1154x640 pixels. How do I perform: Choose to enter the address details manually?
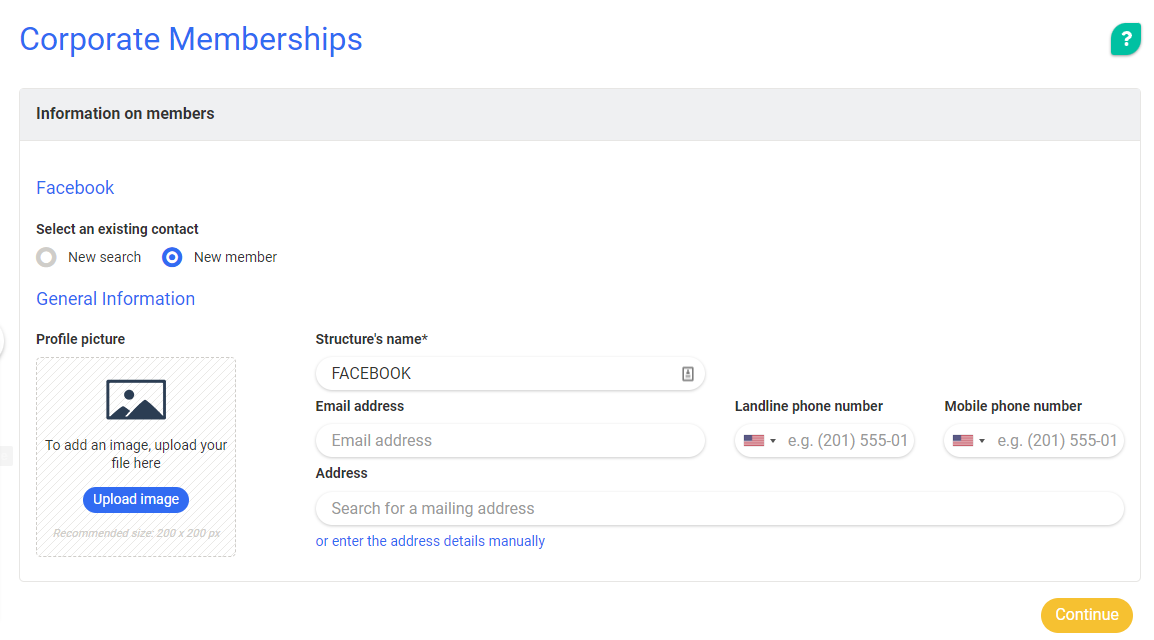pos(430,541)
